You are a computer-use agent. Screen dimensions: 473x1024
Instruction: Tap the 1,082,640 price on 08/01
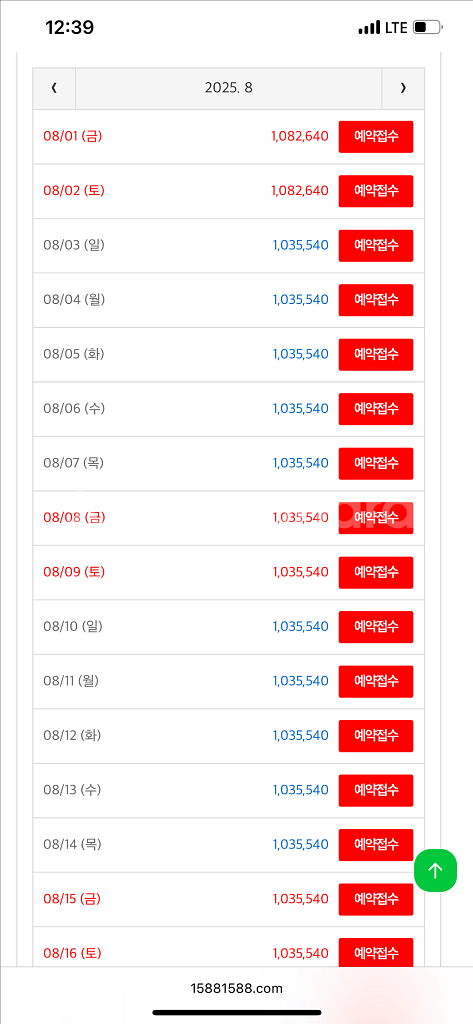[x=300, y=136]
